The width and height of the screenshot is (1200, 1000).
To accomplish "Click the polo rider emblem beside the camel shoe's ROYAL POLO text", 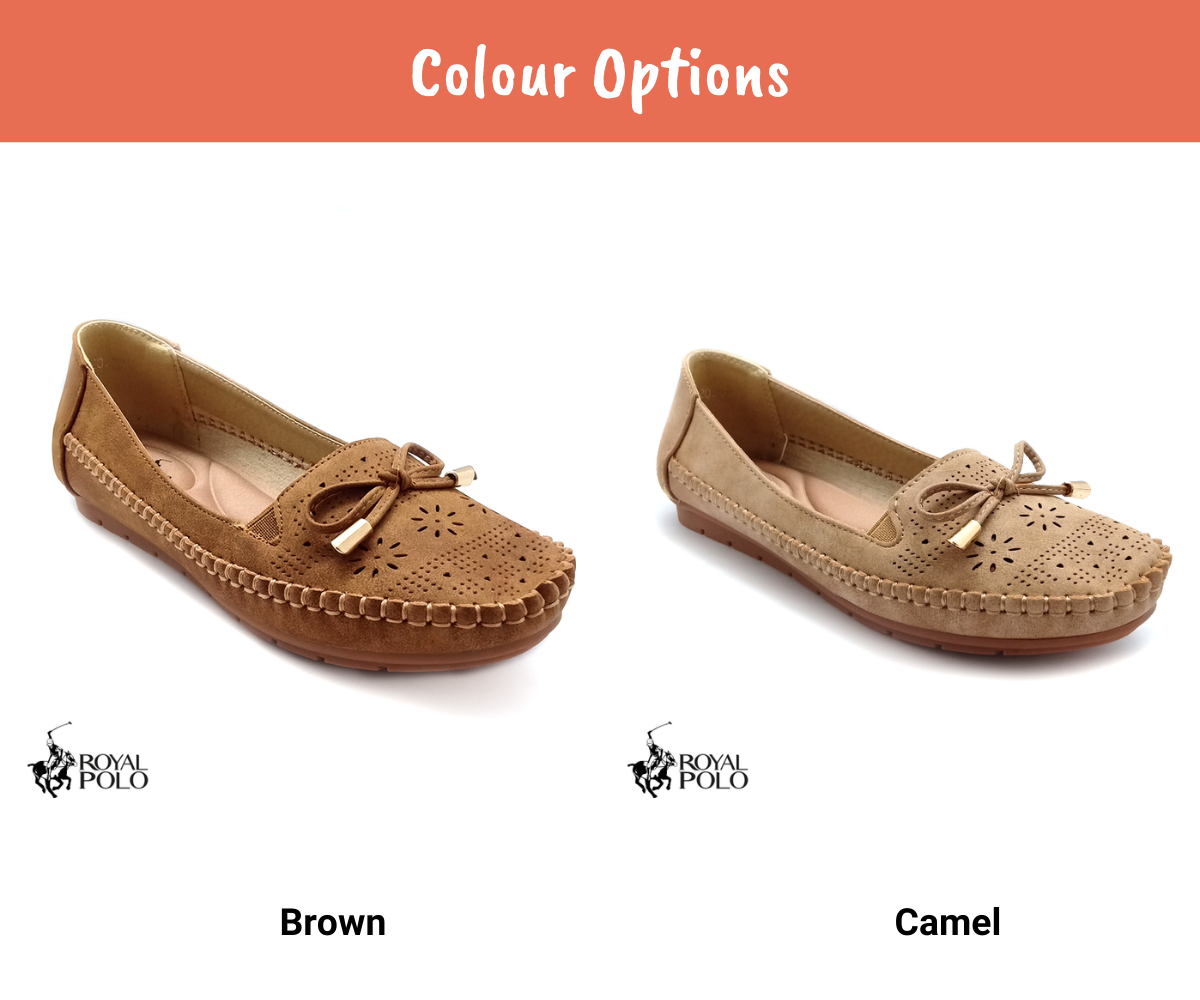I will [x=652, y=760].
